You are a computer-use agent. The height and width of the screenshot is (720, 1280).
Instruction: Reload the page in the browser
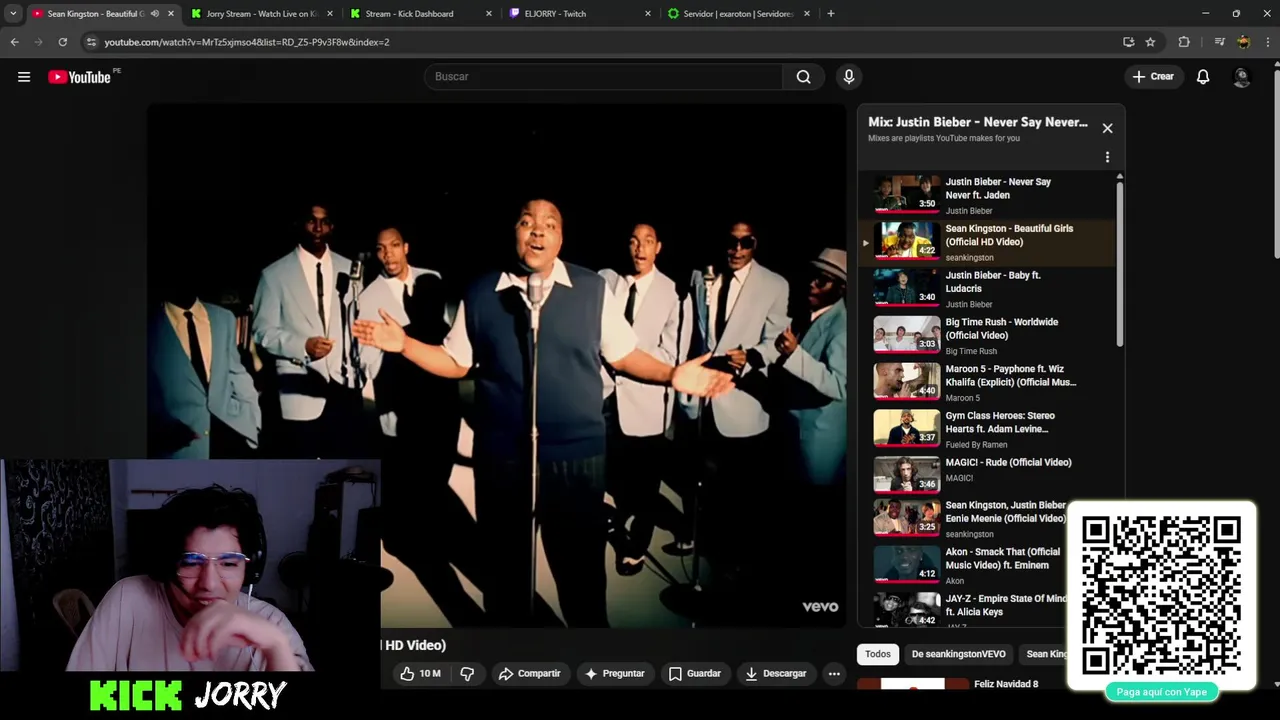[x=62, y=42]
